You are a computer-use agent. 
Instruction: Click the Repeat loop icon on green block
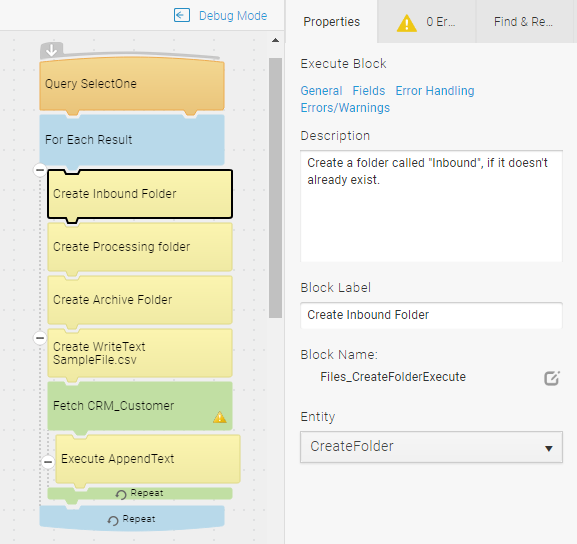point(121,494)
